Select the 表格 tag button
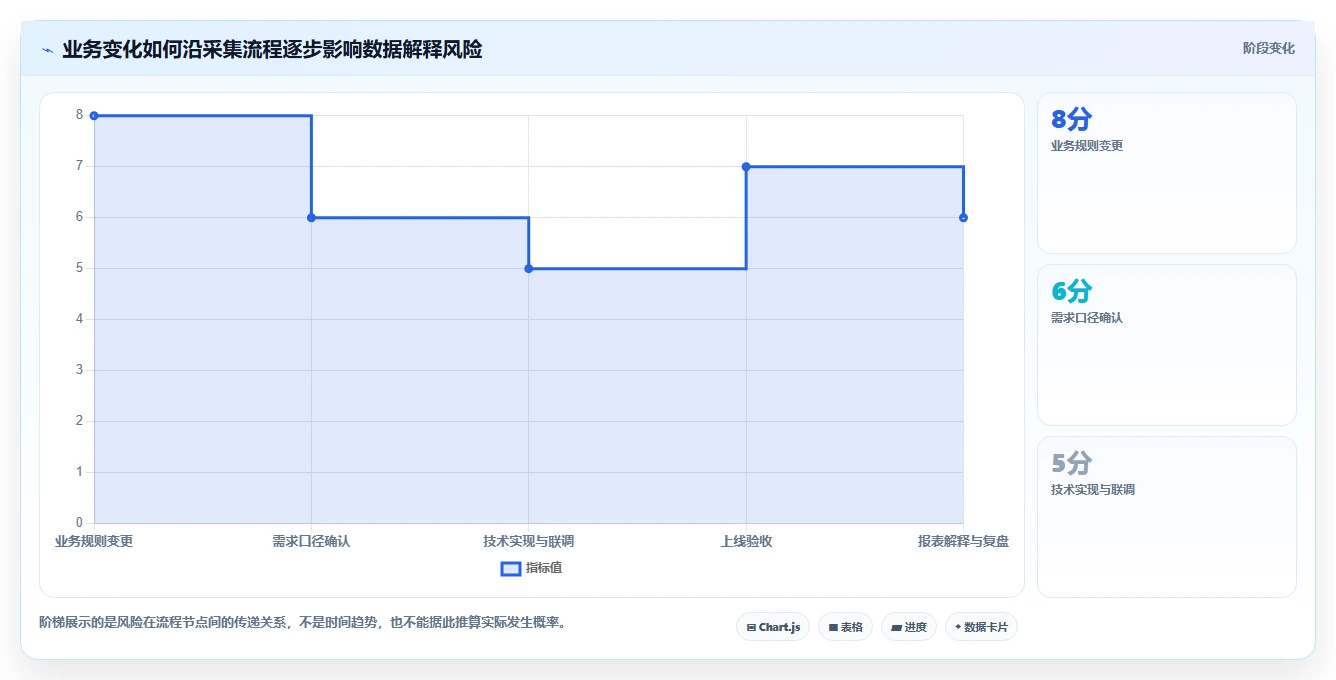The height and width of the screenshot is (680, 1336). [845, 627]
